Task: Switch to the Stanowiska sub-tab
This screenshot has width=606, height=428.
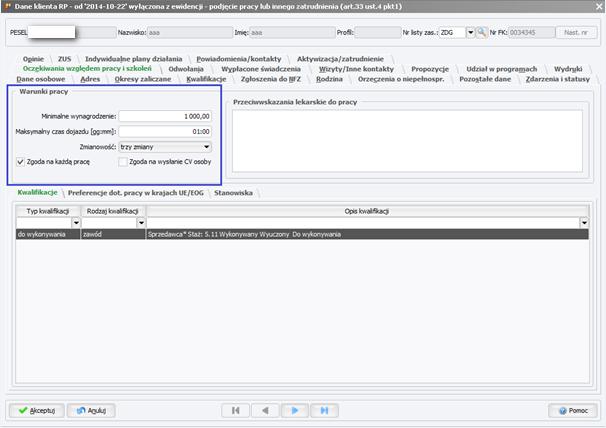Action: click(x=233, y=193)
